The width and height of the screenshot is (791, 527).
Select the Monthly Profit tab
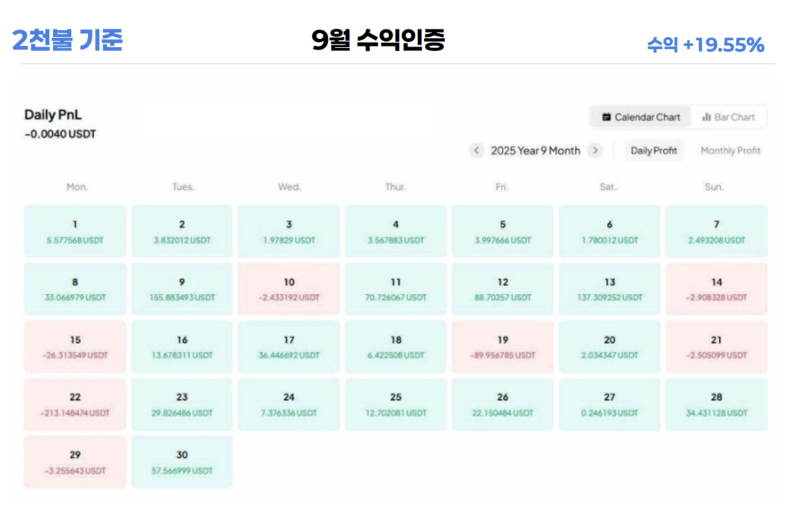tap(730, 151)
